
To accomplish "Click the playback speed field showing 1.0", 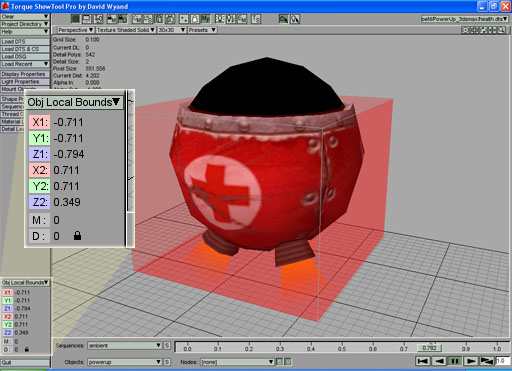I will (x=503, y=361).
